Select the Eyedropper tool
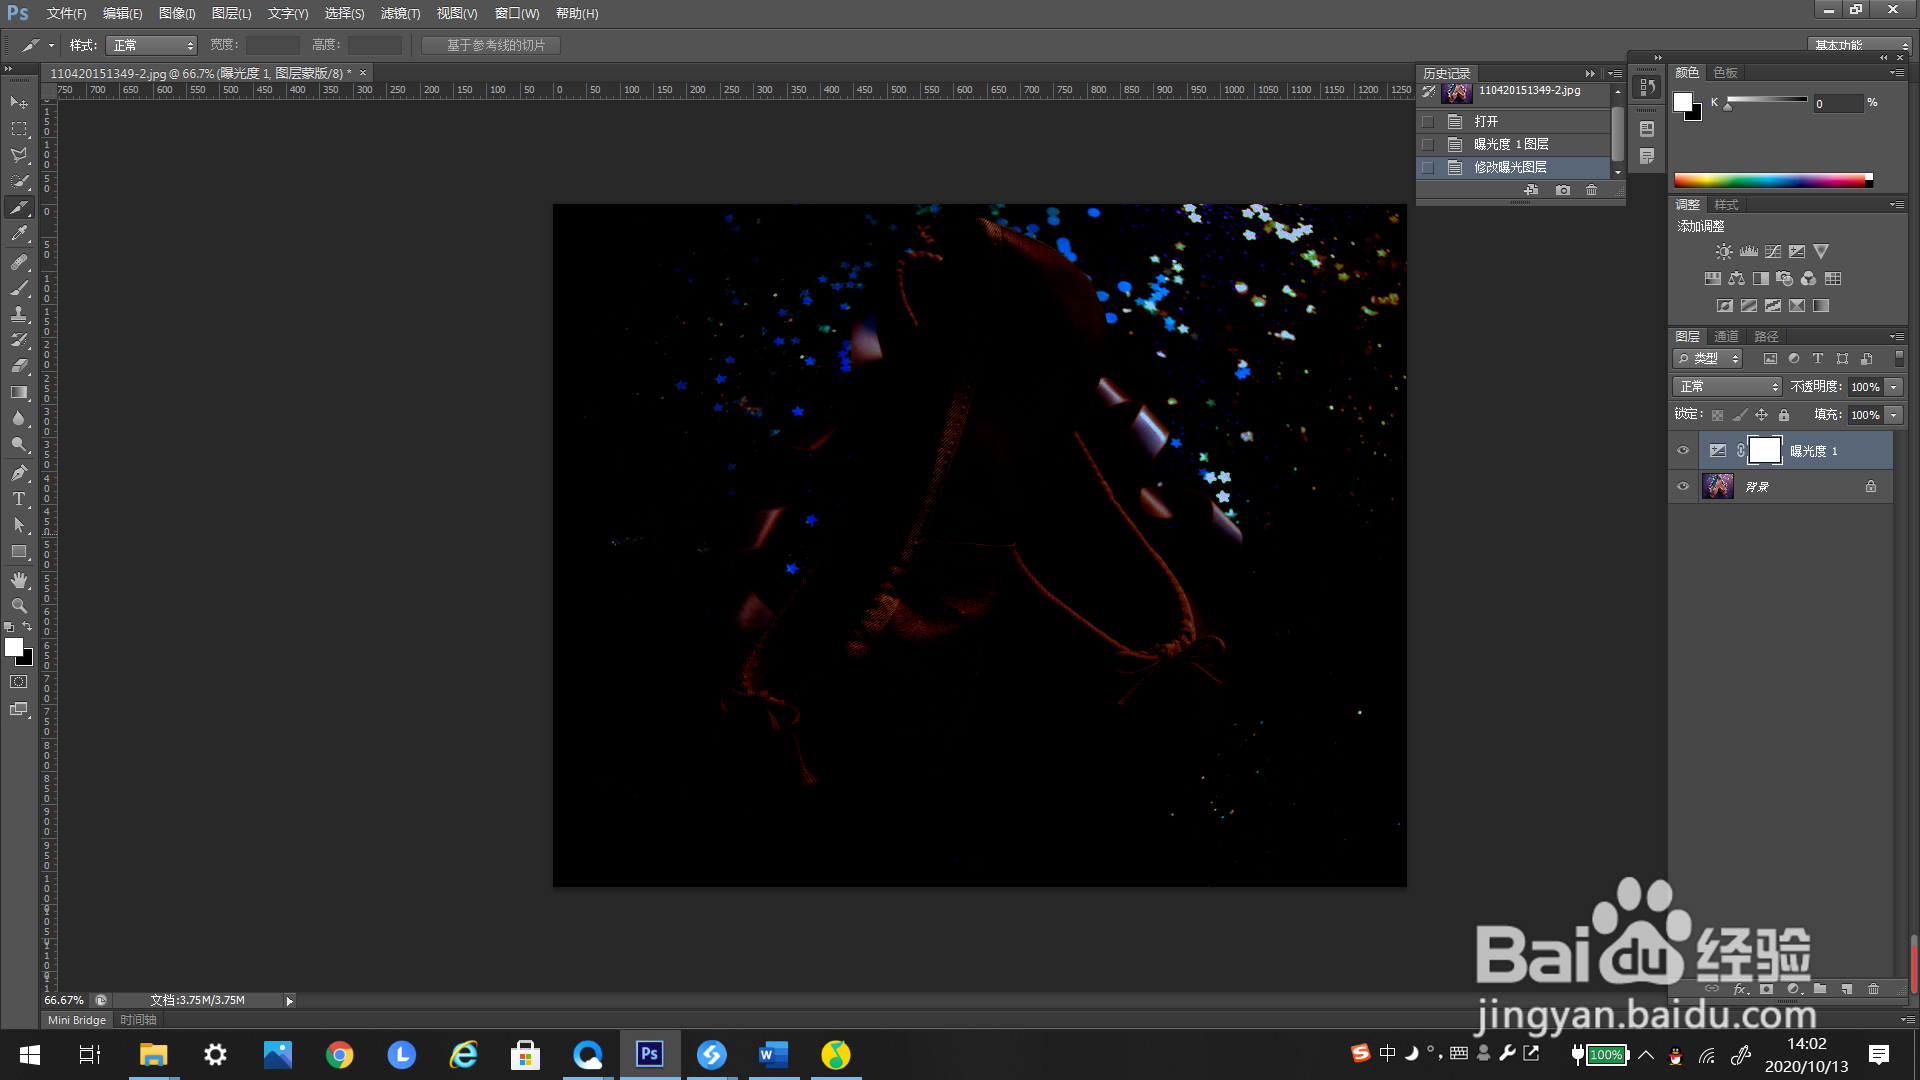 [19, 234]
